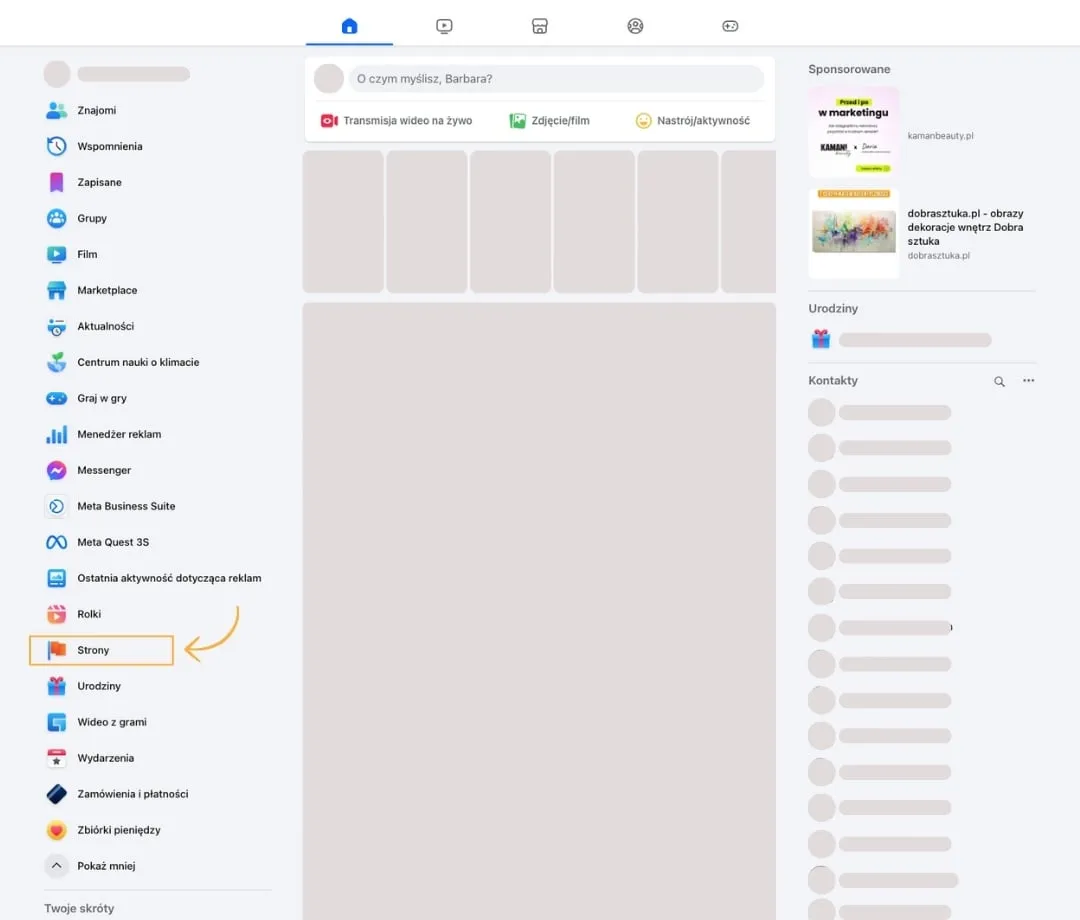Open Menedżer reklam chart icon
The image size is (1080, 920).
click(x=56, y=434)
